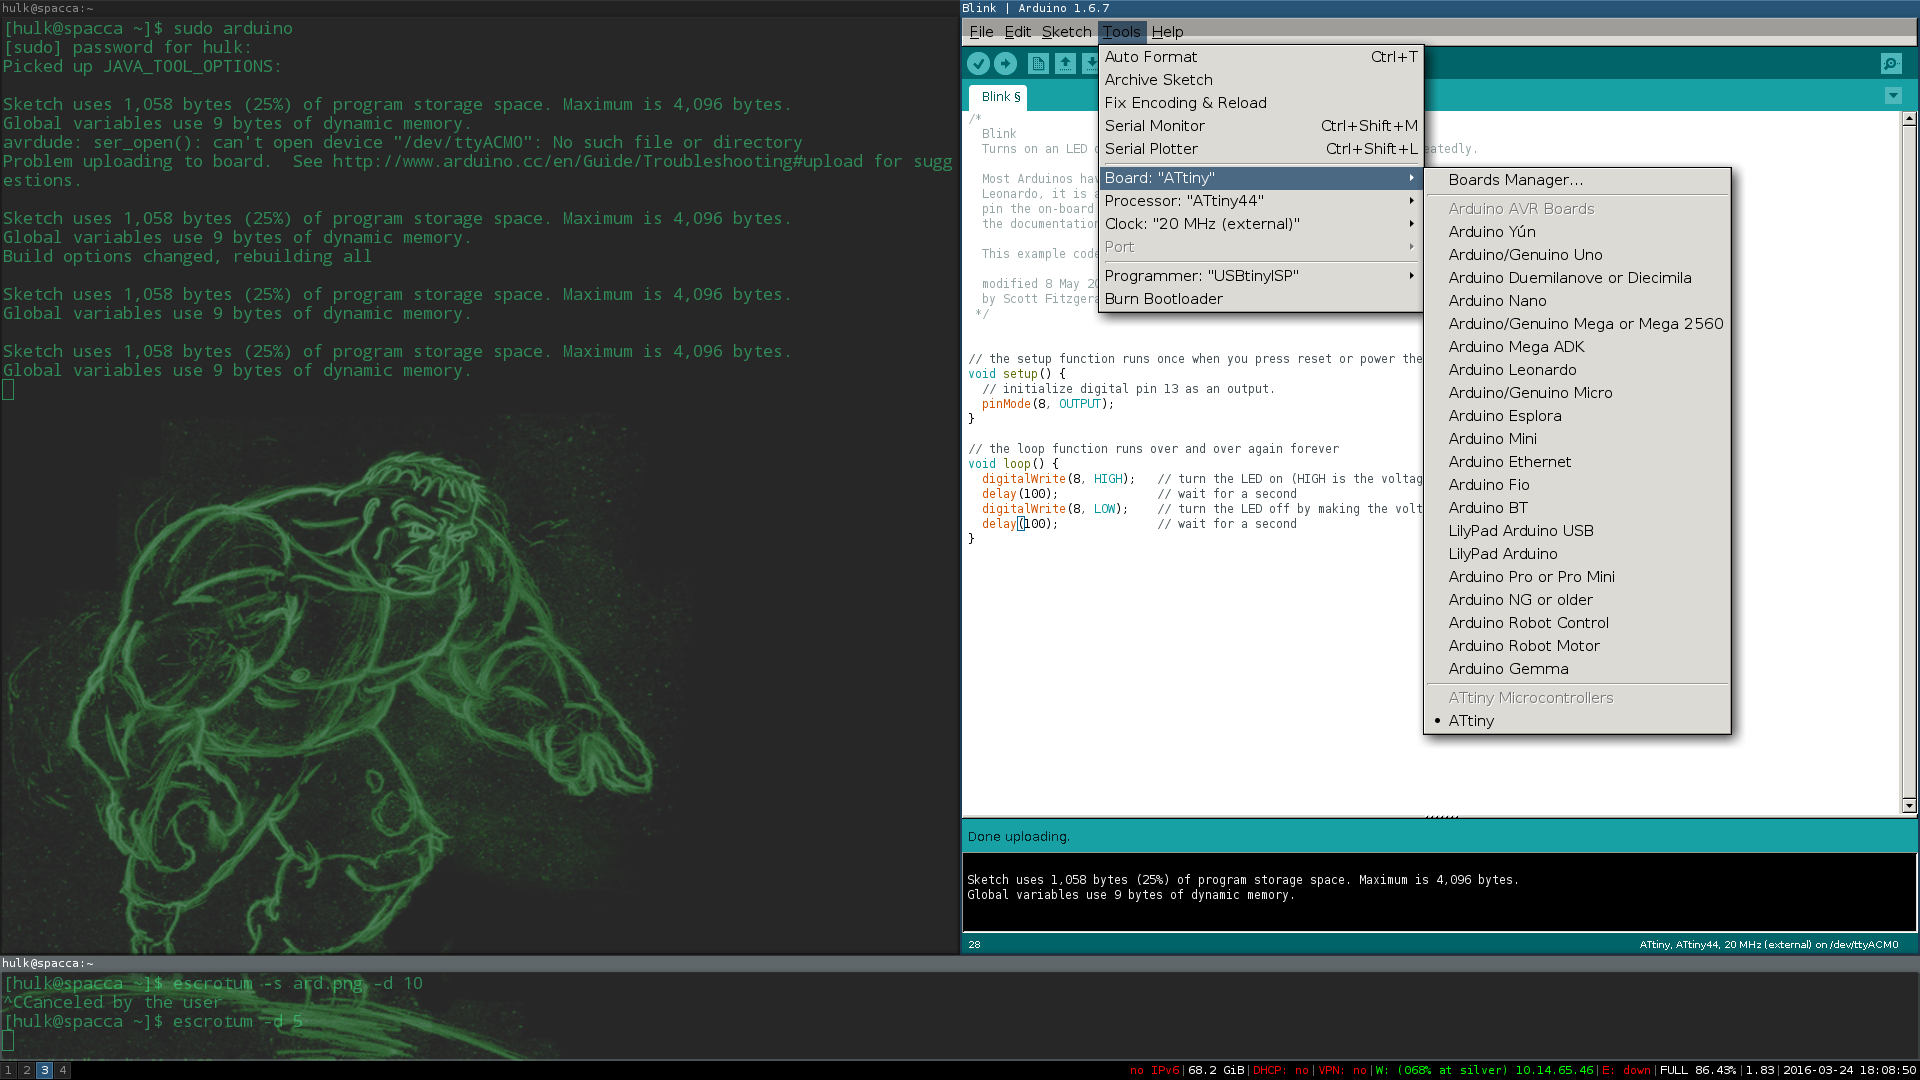Choose Auto Format from Tools menu
This screenshot has height=1080, width=1920.
click(1260, 57)
